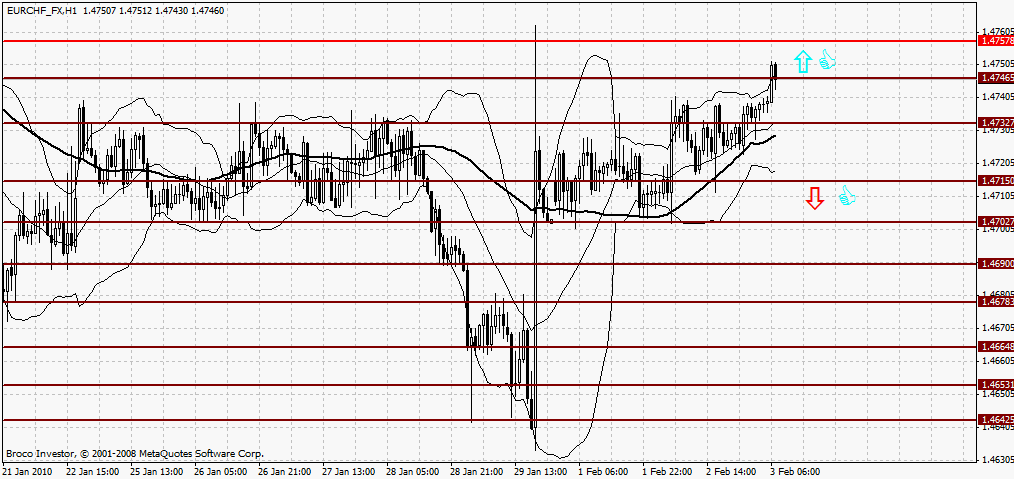Click the 1.47105 price scale tick
The height and width of the screenshot is (479, 1014).
tap(997, 195)
